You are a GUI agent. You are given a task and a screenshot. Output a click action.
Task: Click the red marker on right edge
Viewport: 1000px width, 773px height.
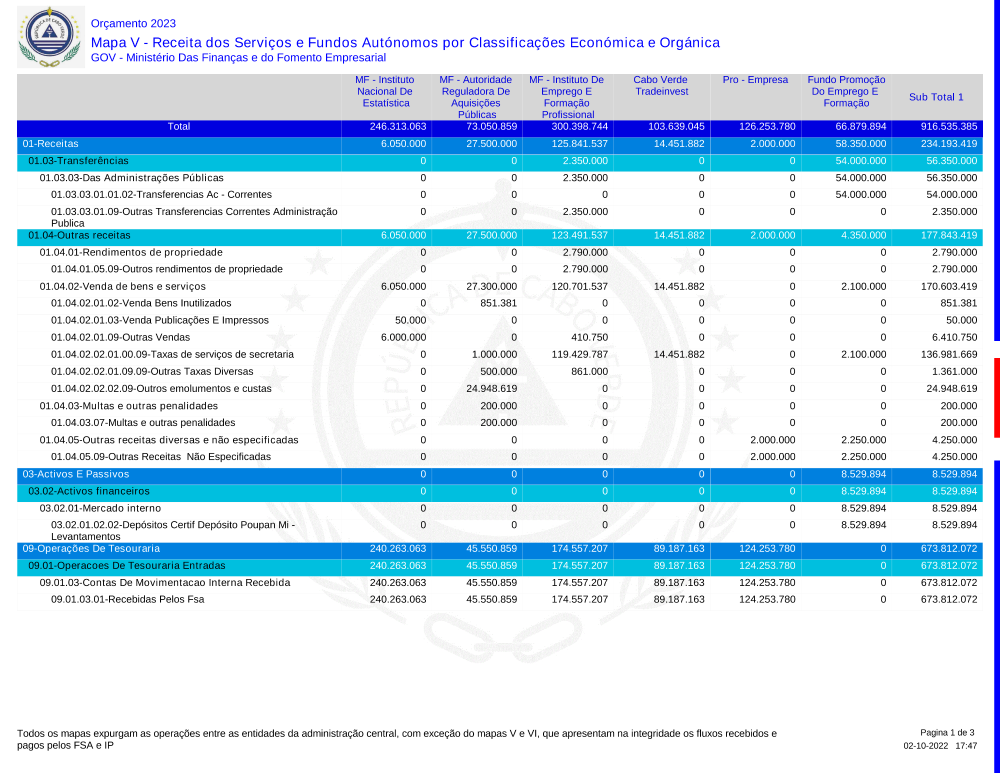point(996,397)
